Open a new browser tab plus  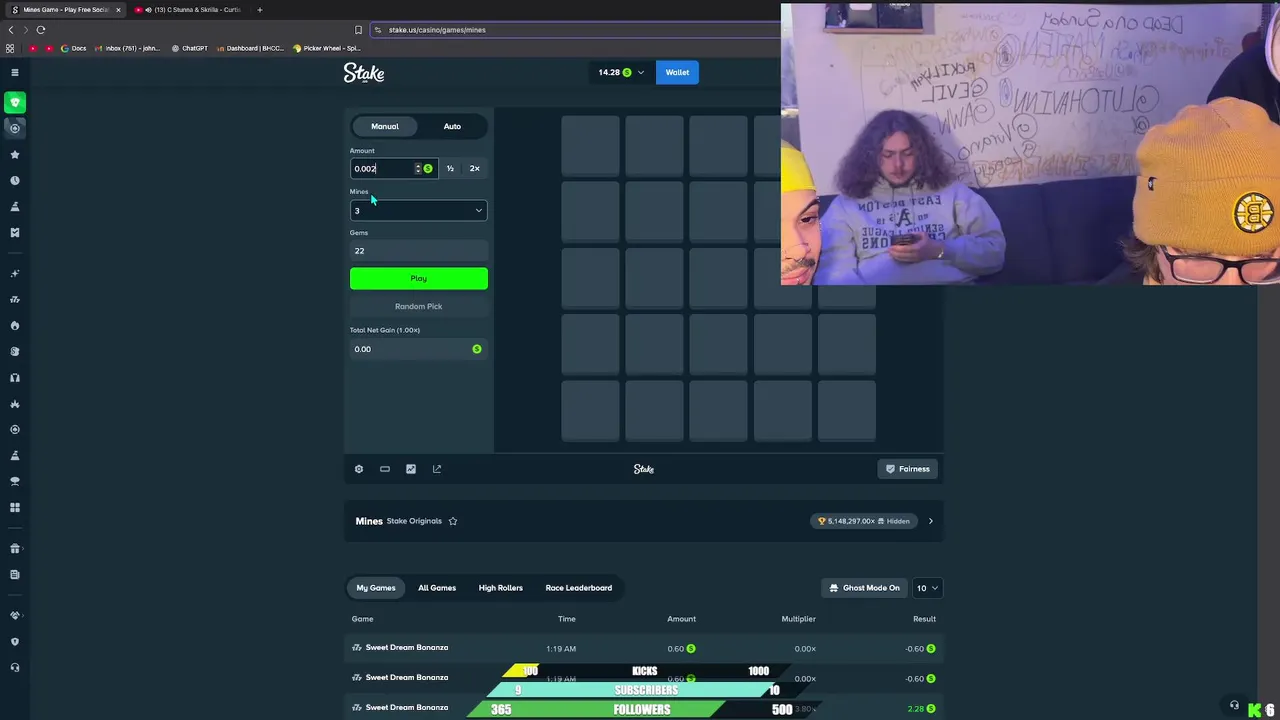(x=260, y=10)
